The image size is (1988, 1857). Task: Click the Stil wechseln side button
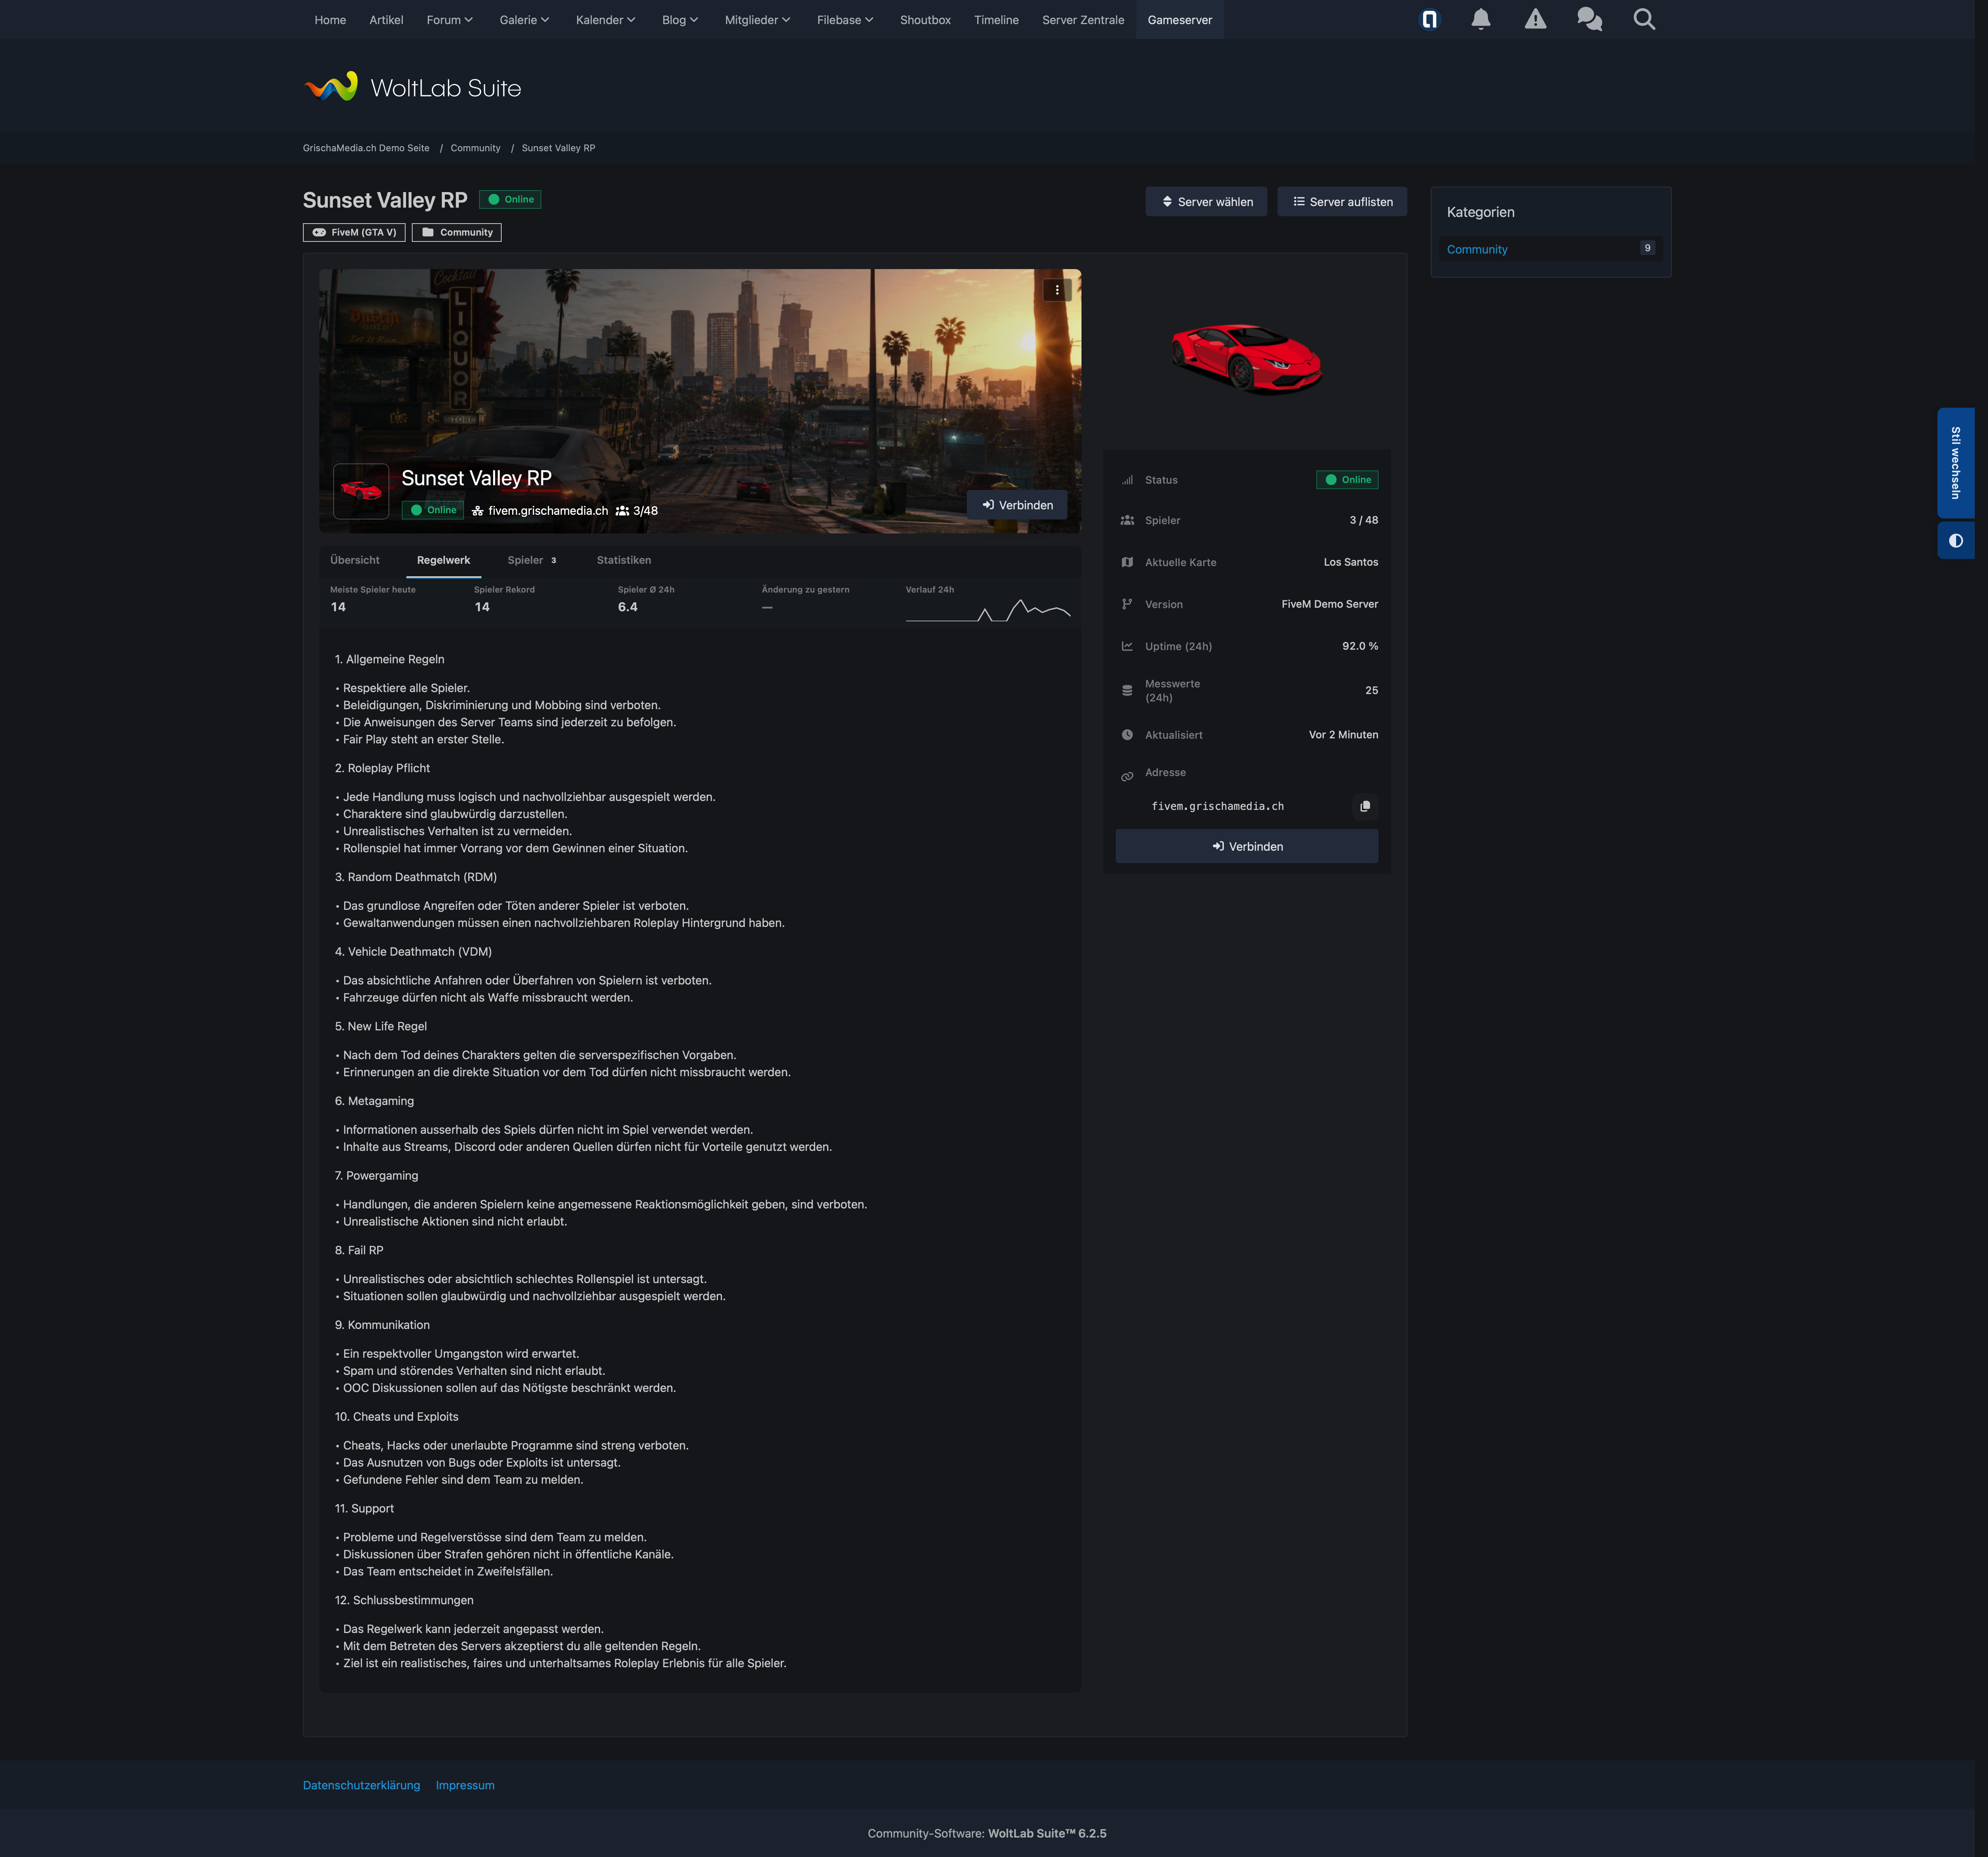pyautogui.click(x=1956, y=463)
